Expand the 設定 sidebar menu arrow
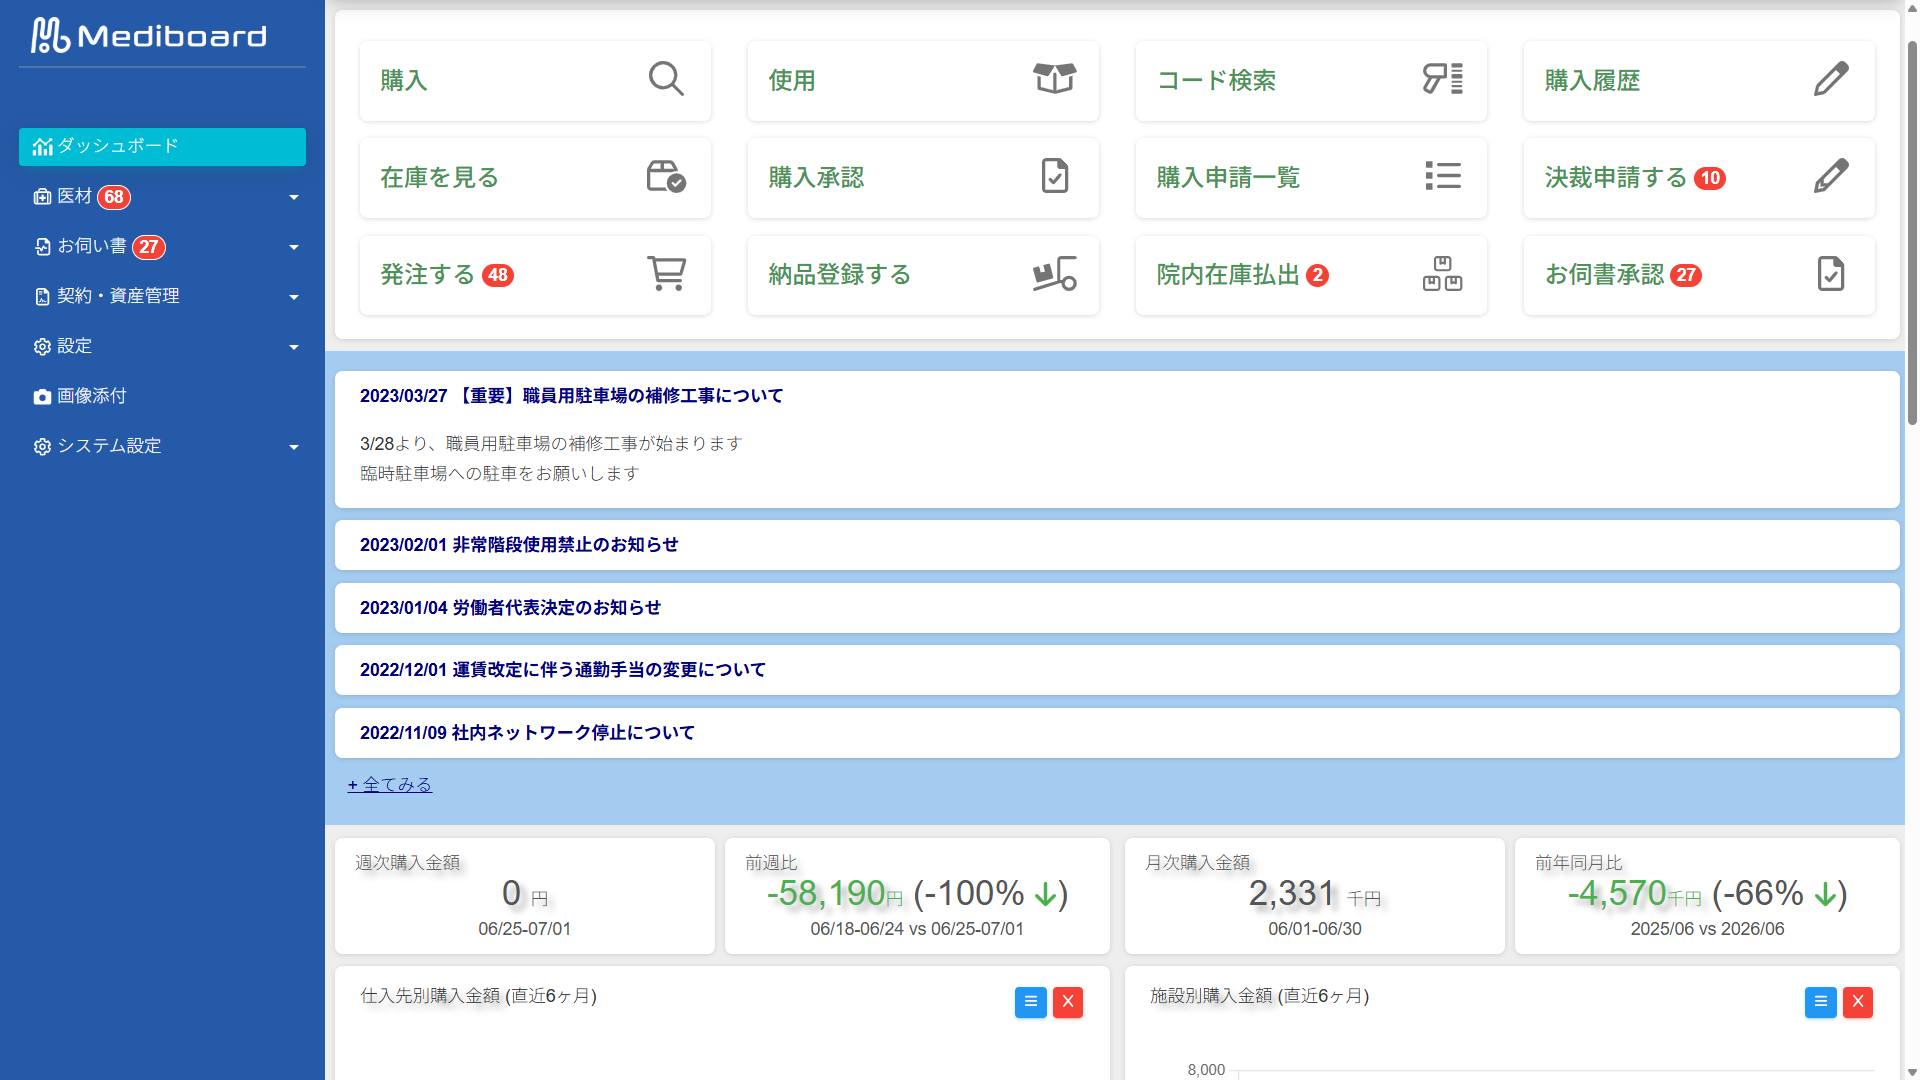 coord(294,348)
